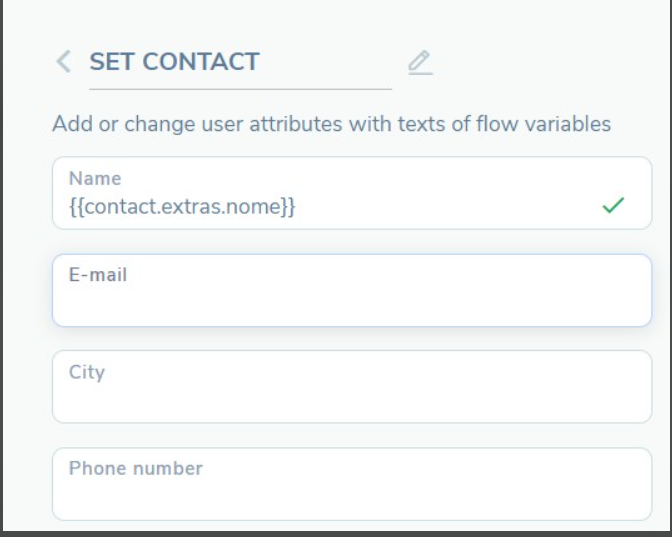This screenshot has width=672, height=537.
Task: Click the E-mail field label
Action: tap(98, 274)
